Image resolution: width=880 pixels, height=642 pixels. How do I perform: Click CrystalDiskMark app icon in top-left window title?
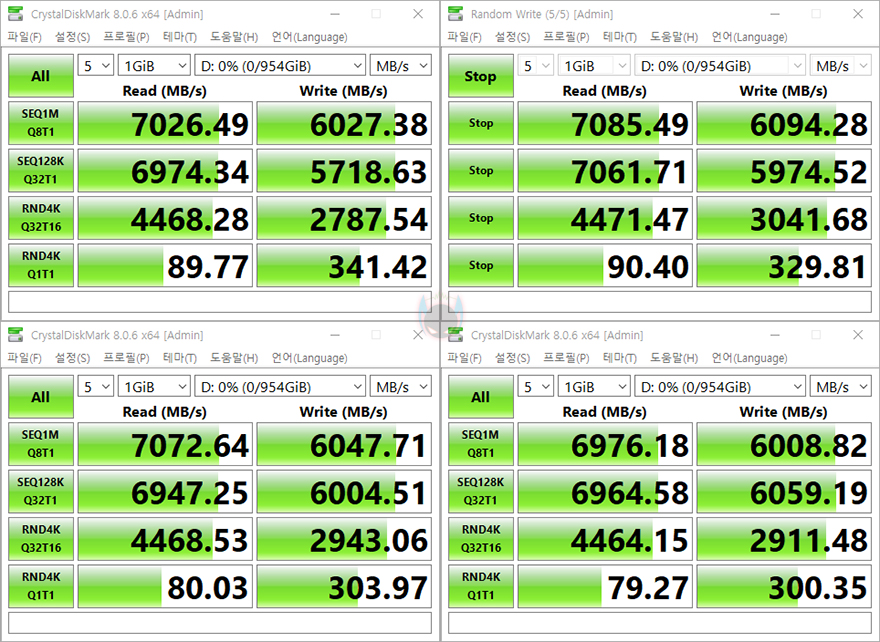[16, 14]
